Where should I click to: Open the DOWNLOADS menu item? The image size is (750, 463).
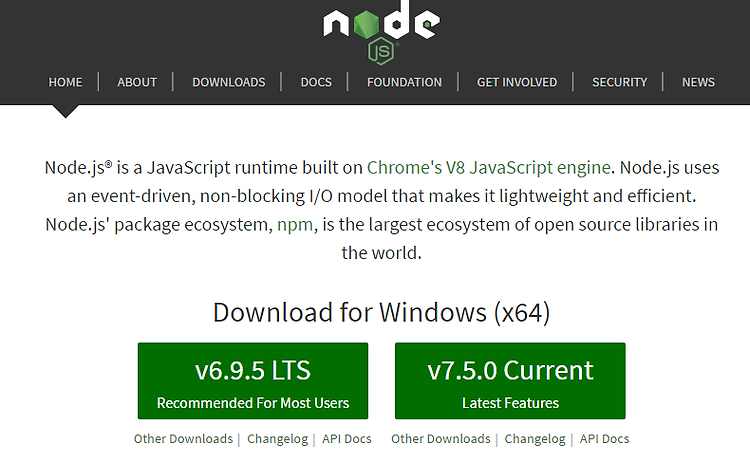pyautogui.click(x=229, y=82)
